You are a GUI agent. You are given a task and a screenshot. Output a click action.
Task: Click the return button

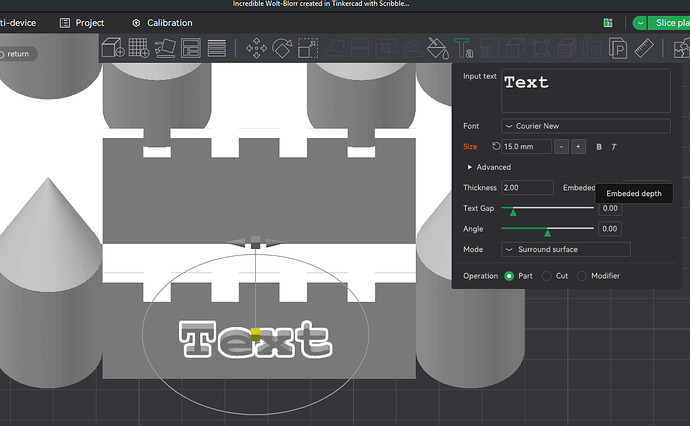click(x=18, y=54)
